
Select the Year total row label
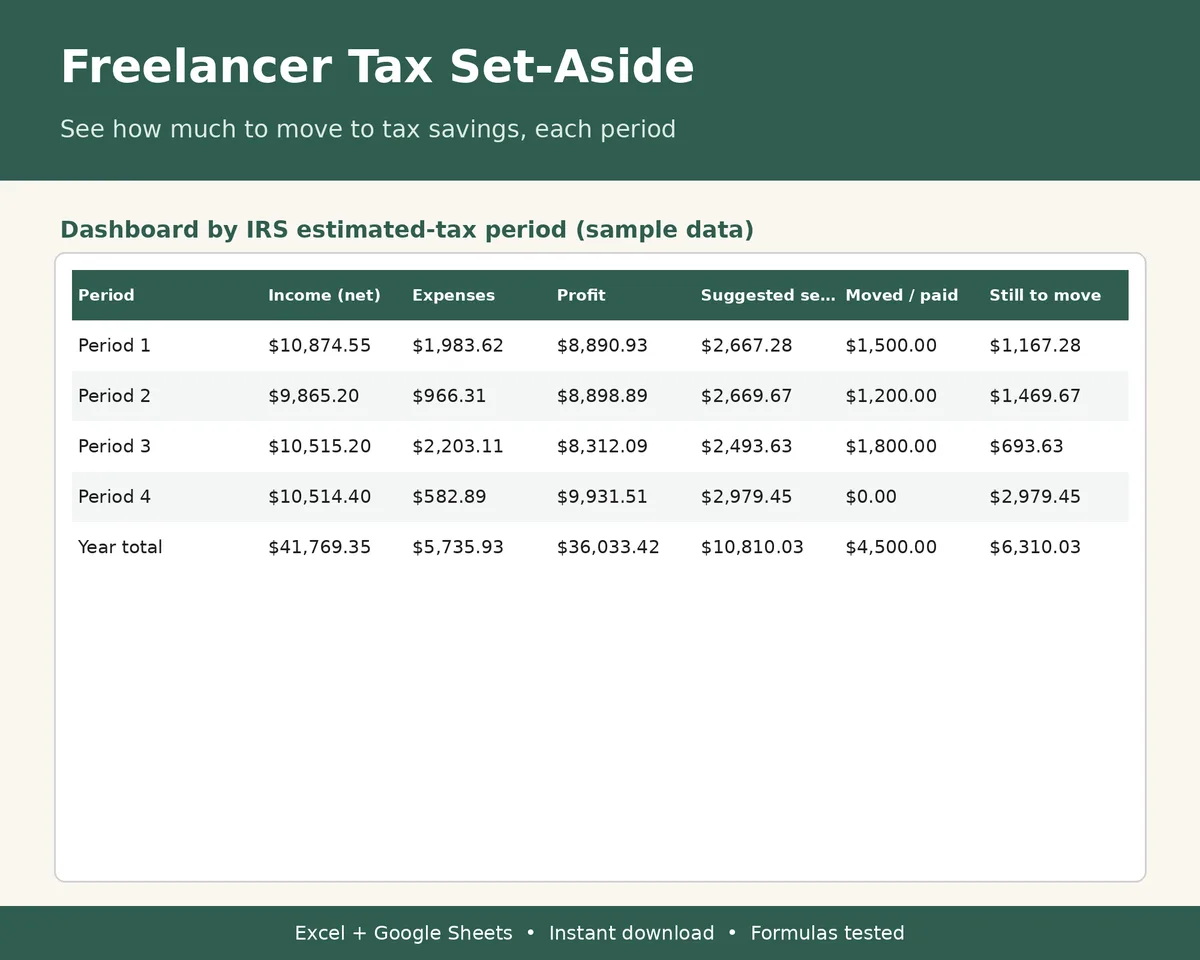pos(120,547)
